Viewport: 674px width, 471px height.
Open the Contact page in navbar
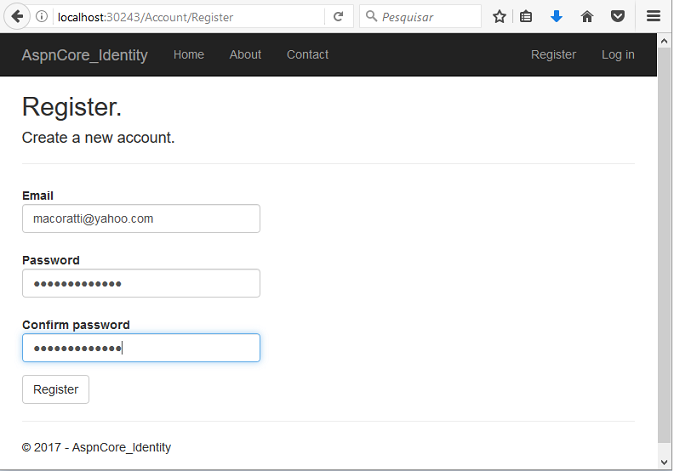click(307, 55)
